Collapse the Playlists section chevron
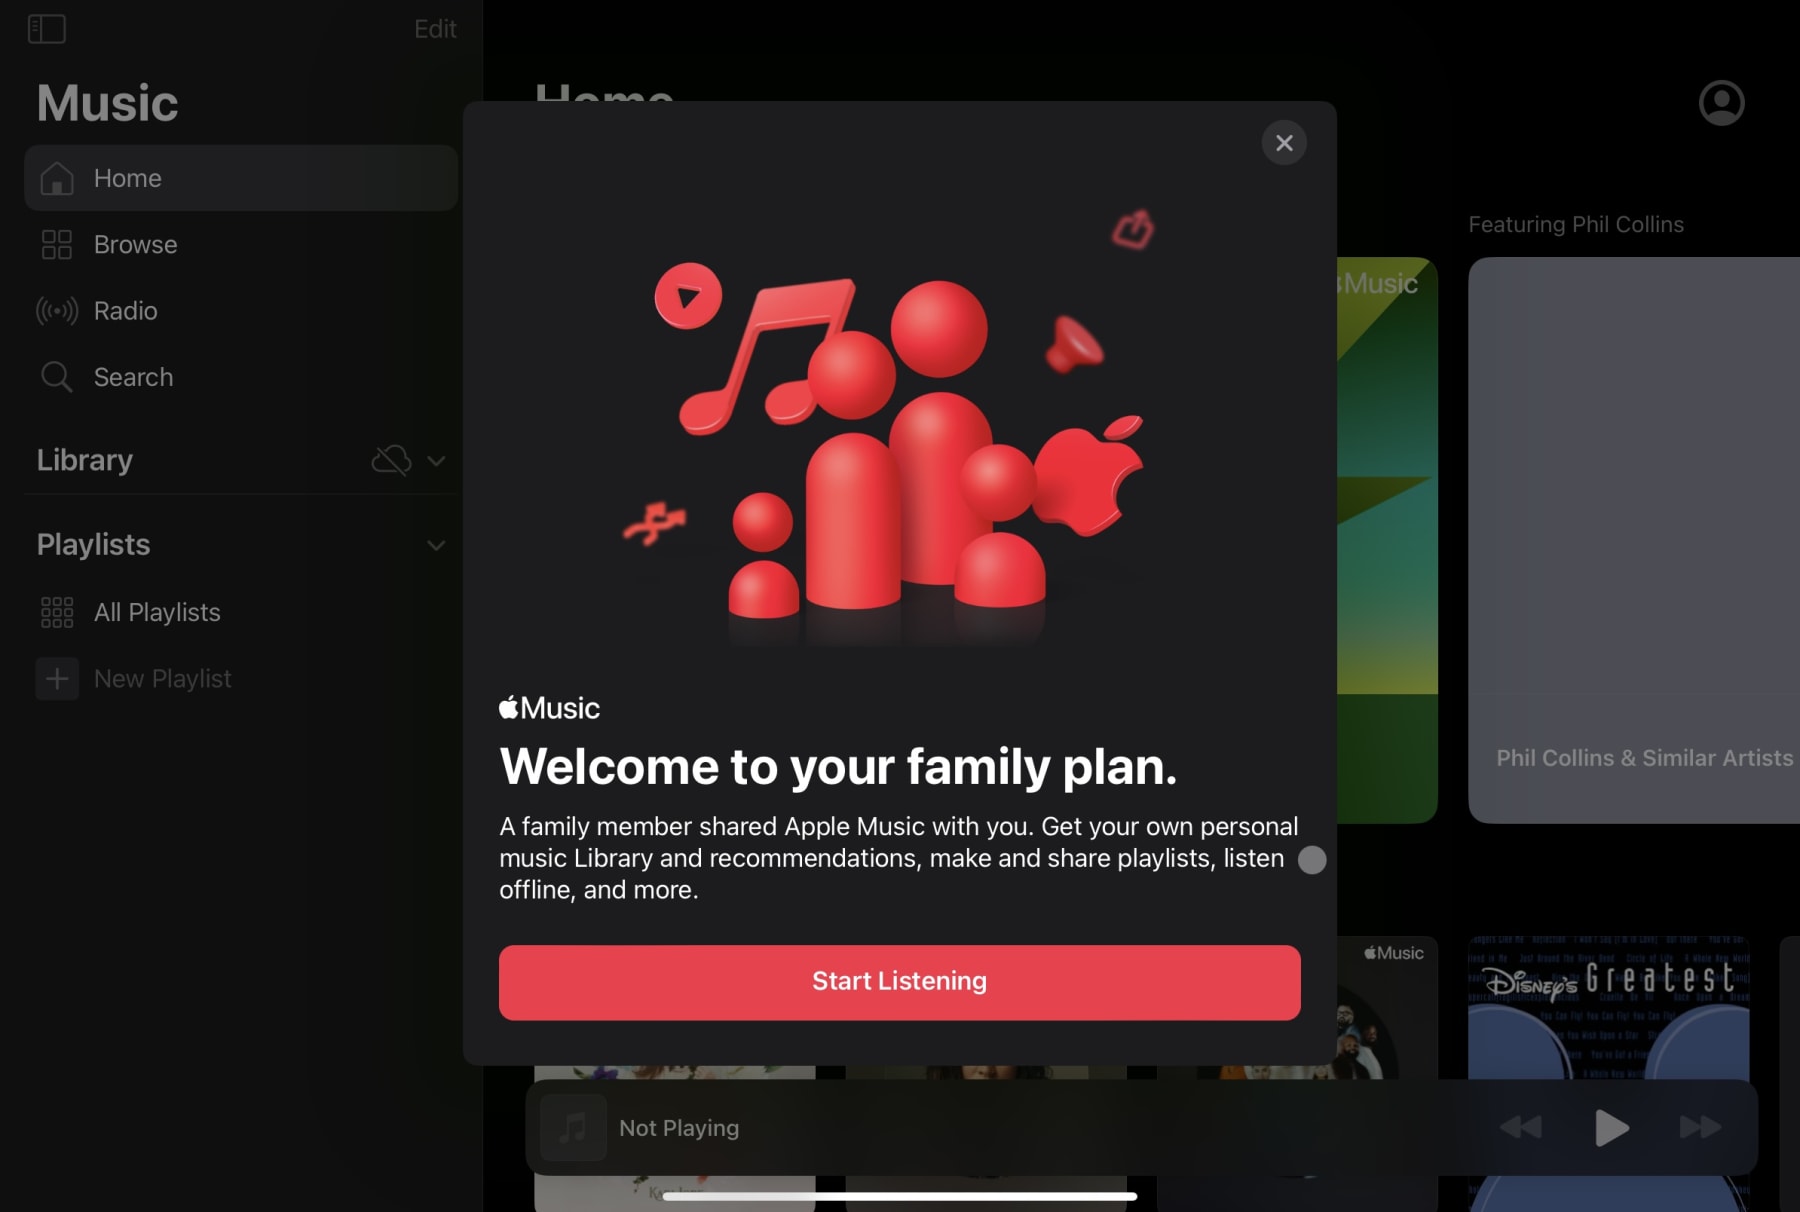This screenshot has height=1212, width=1800. point(436,546)
